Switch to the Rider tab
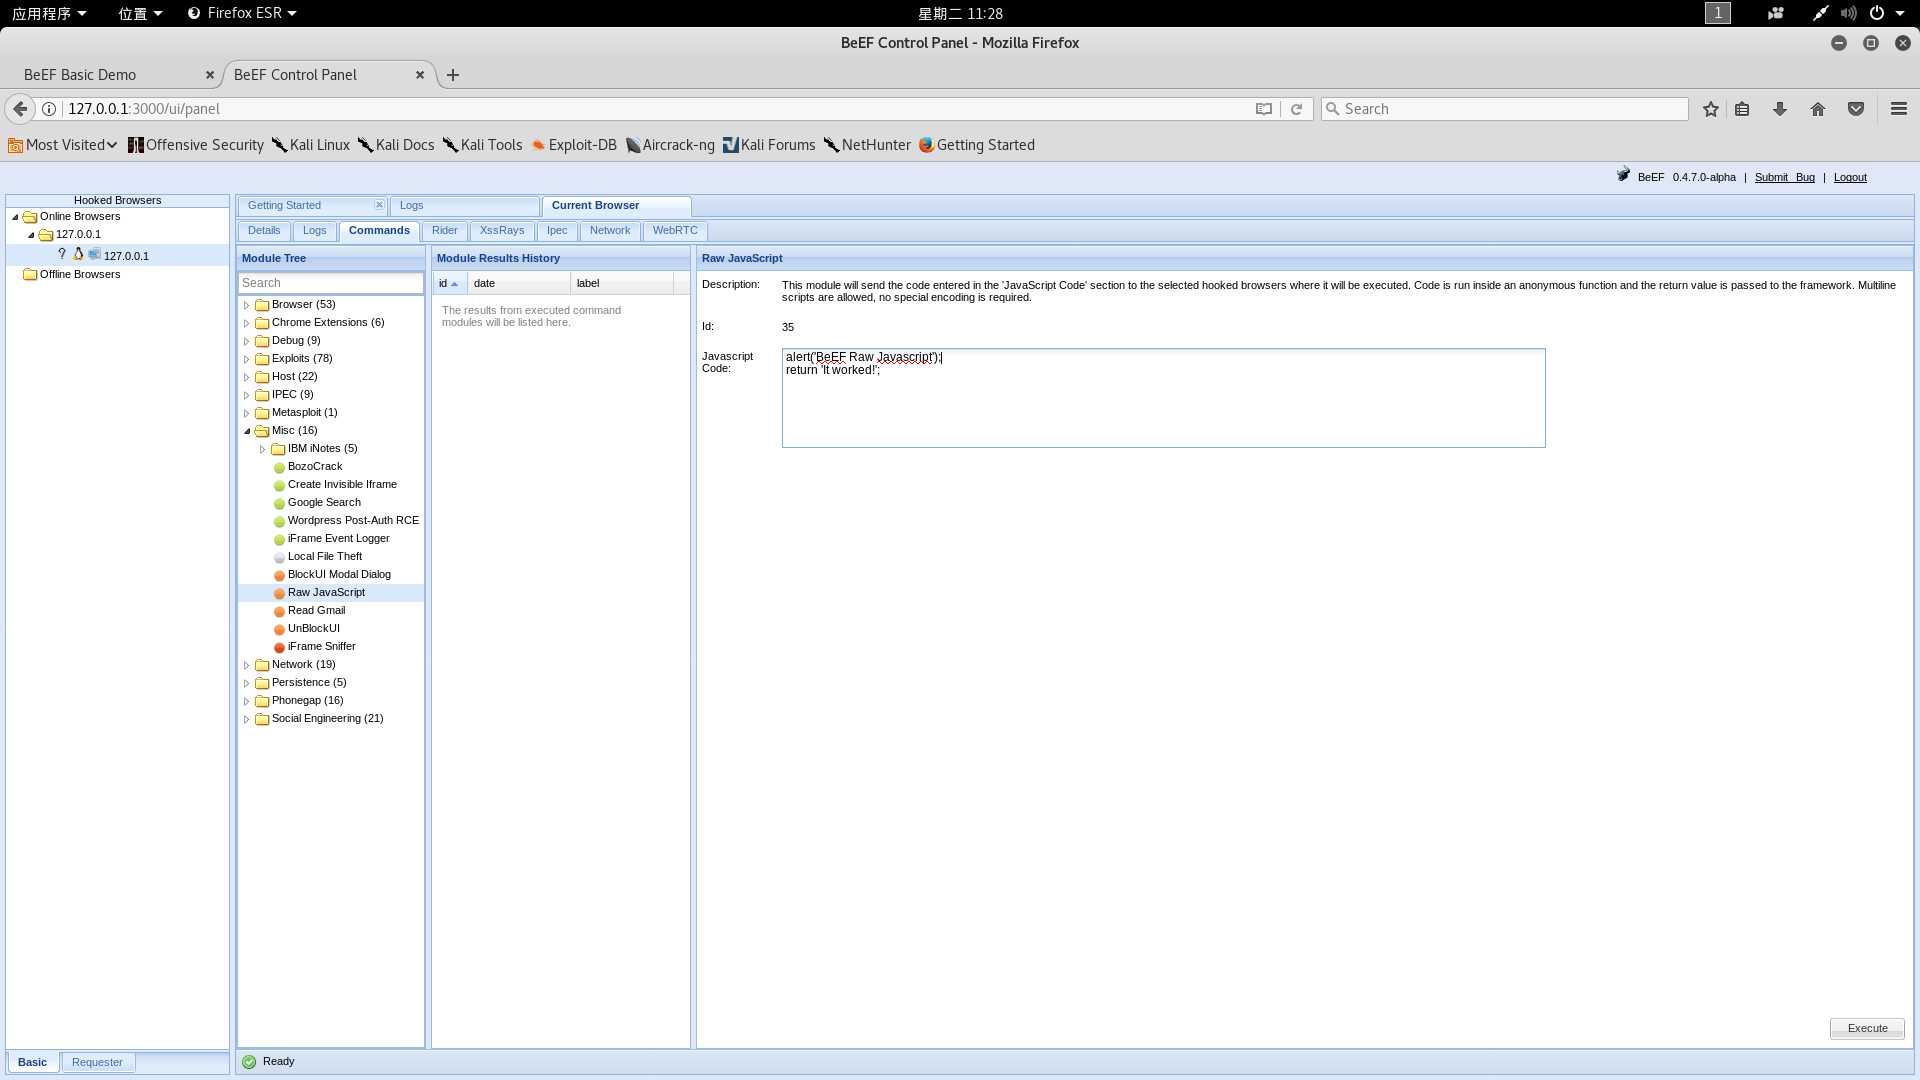 tap(444, 231)
